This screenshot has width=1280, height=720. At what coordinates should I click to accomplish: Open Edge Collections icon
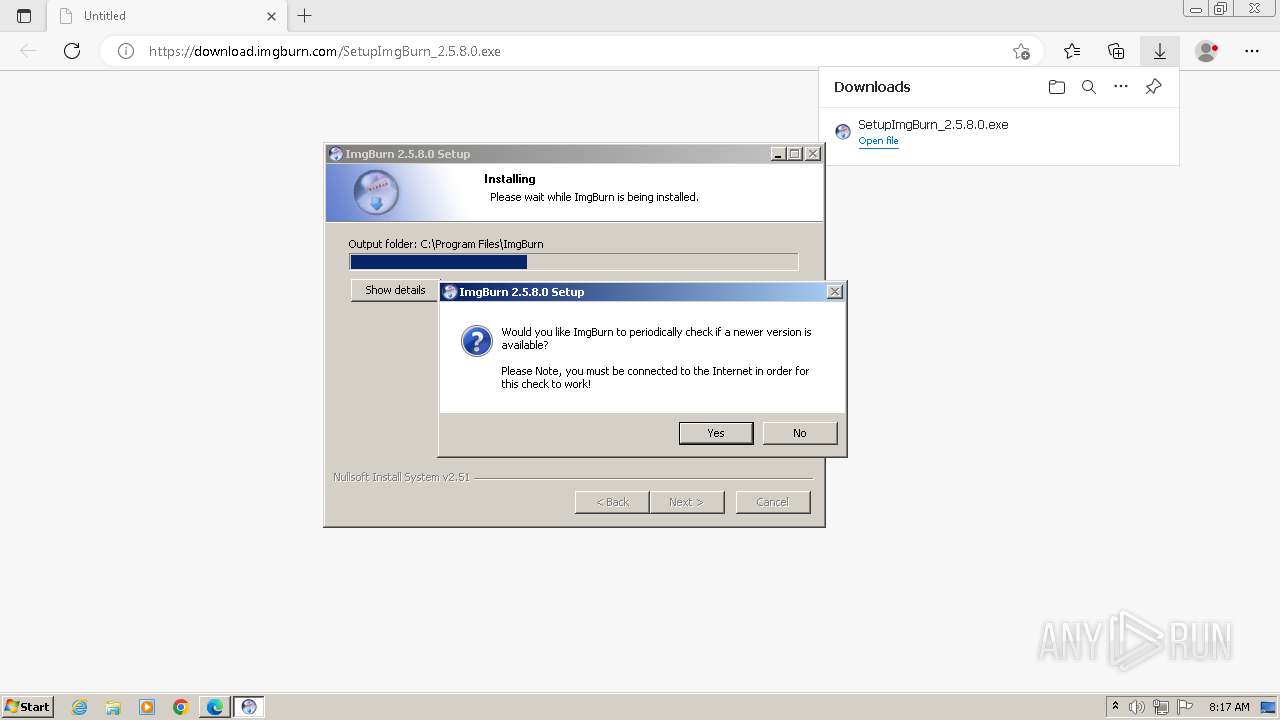(x=1116, y=51)
